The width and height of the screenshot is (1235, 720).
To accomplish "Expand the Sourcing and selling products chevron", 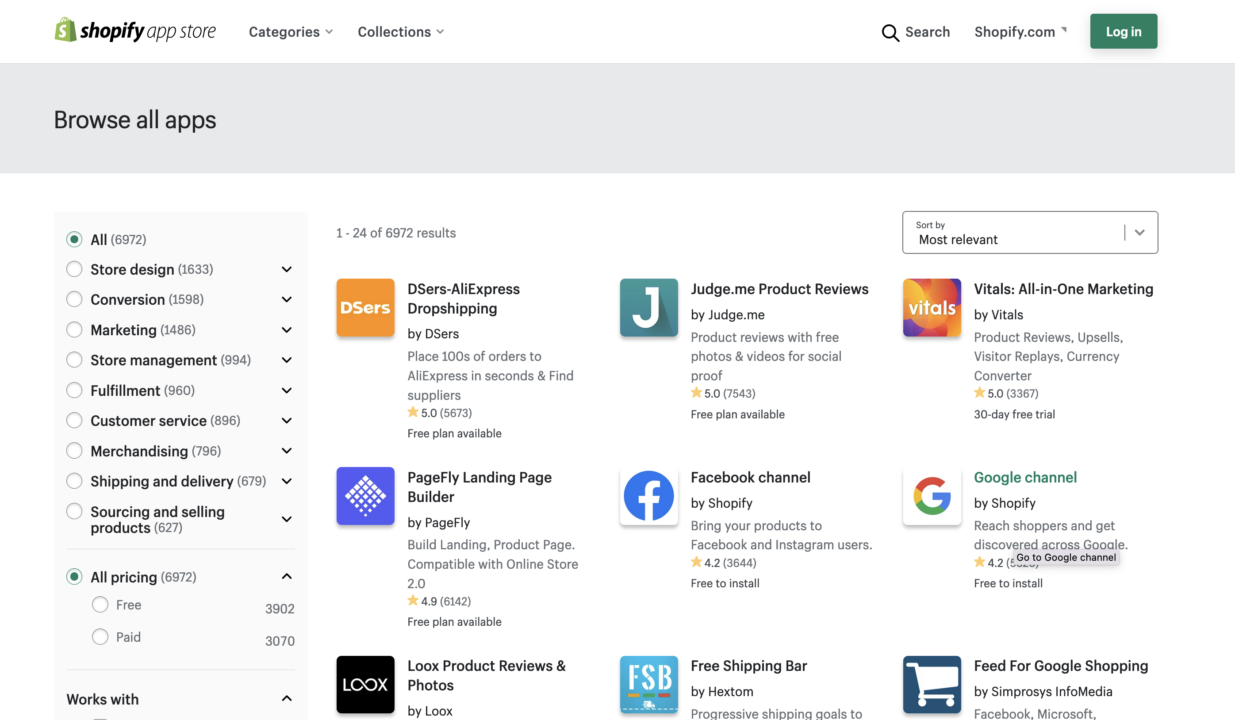I will 287,519.
